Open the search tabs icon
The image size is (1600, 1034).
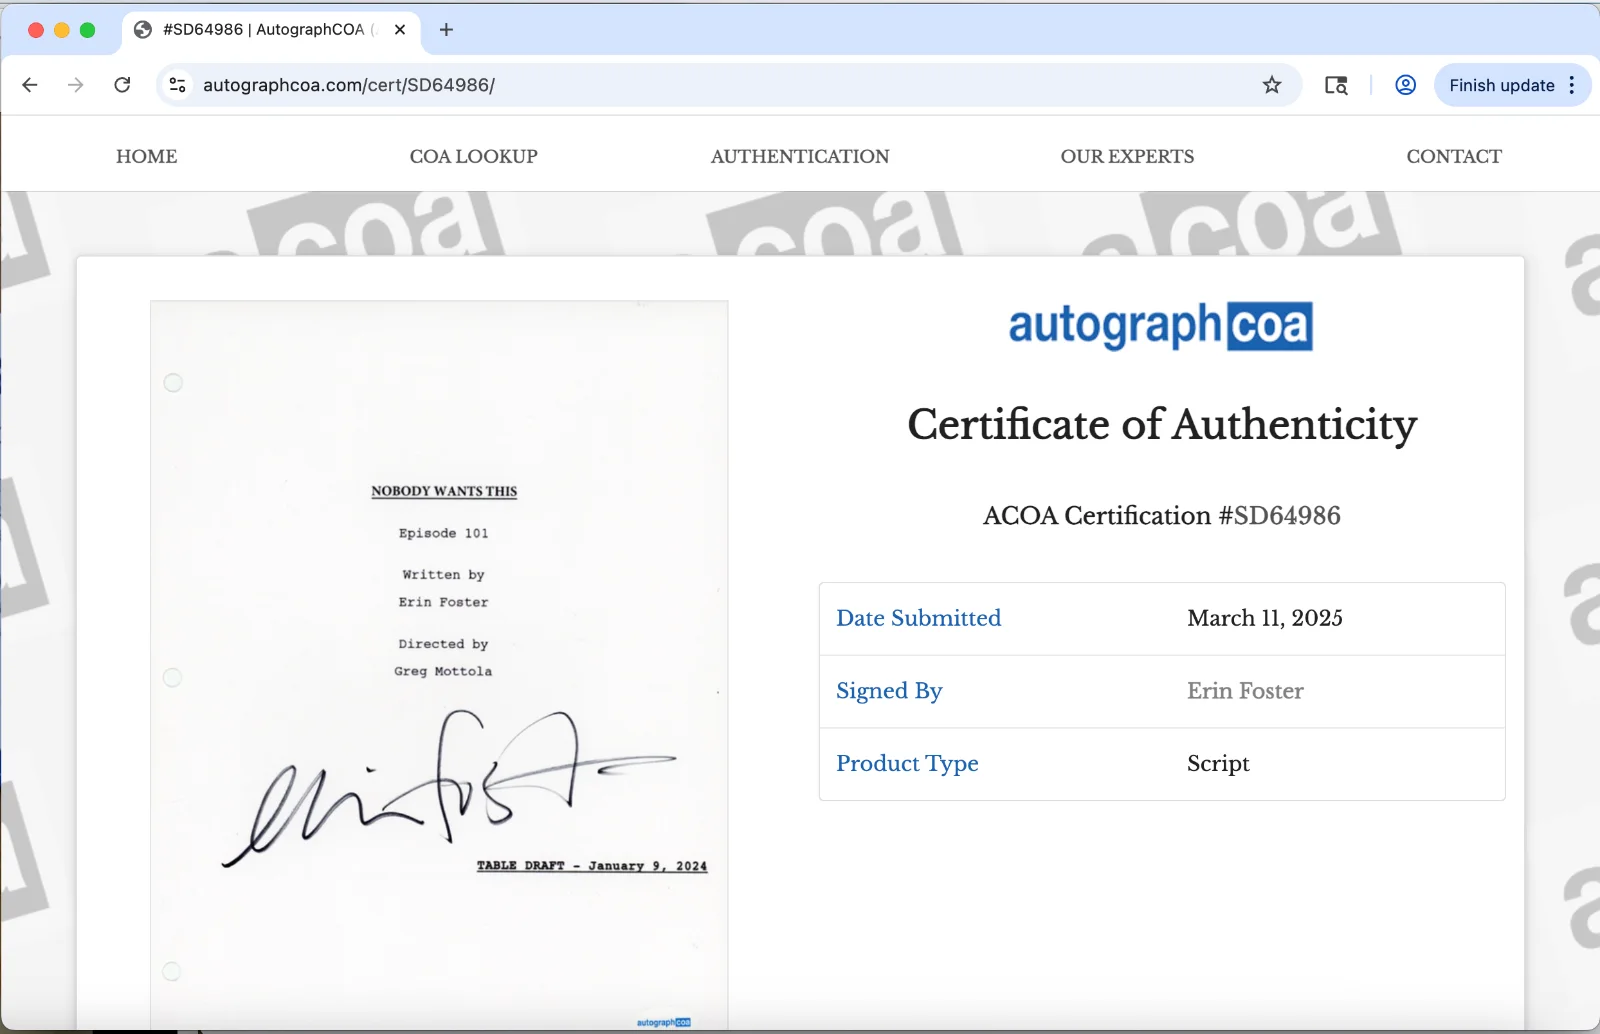[x=1336, y=85]
